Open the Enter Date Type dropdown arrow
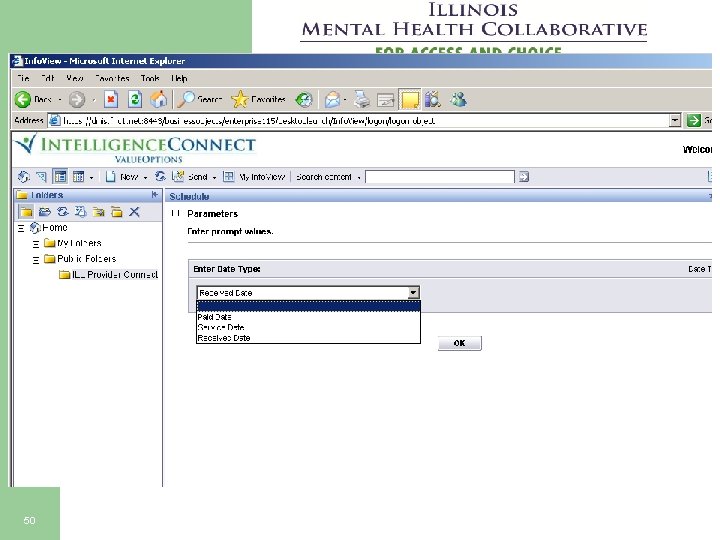The height and width of the screenshot is (540, 720). point(413,292)
